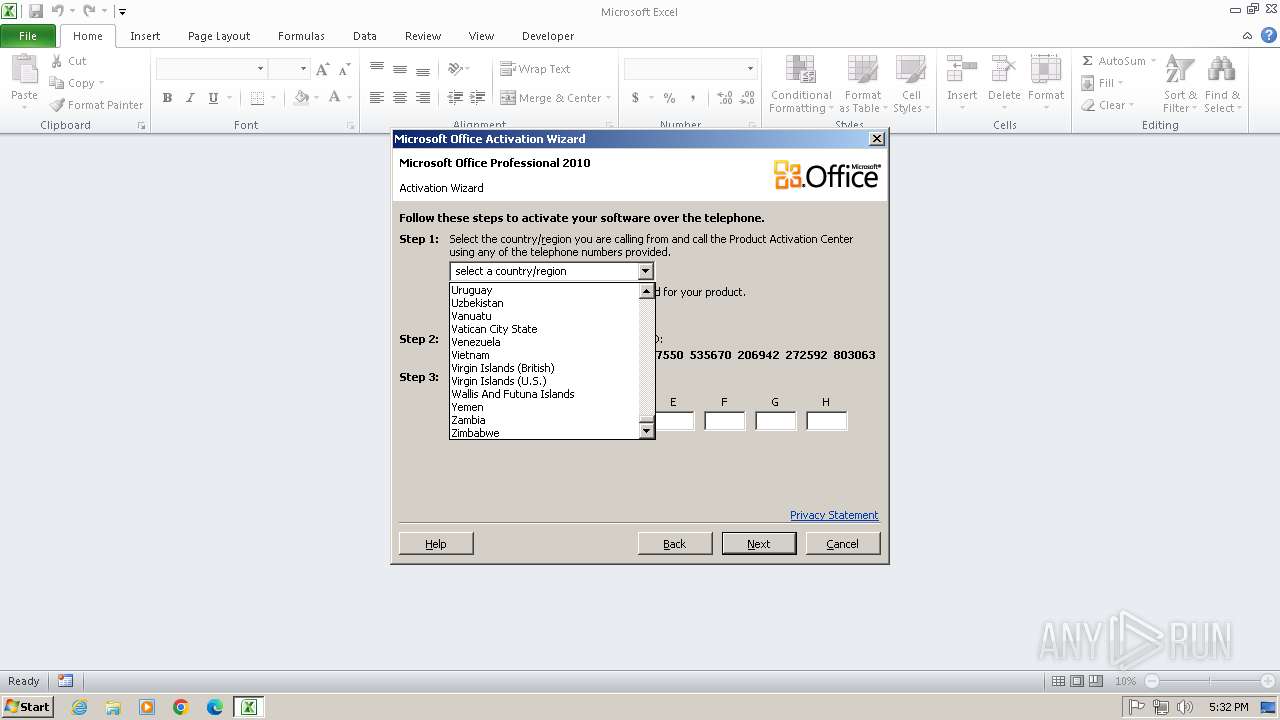Screen dimensions: 1280x720
Task: Click the Cancel button in wizard
Action: (842, 543)
